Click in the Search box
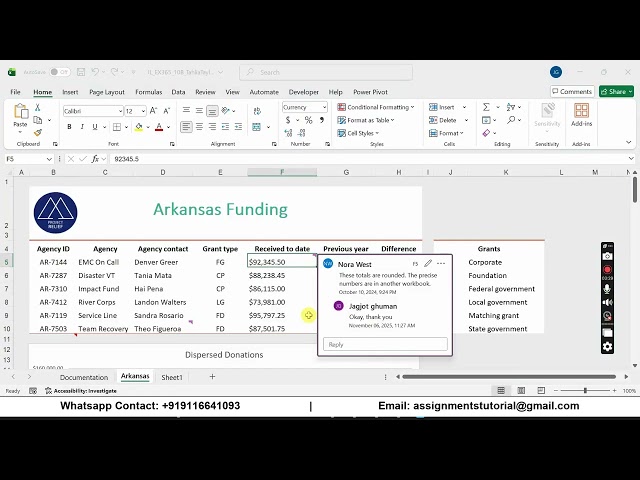This screenshot has width=640, height=480. (x=326, y=72)
